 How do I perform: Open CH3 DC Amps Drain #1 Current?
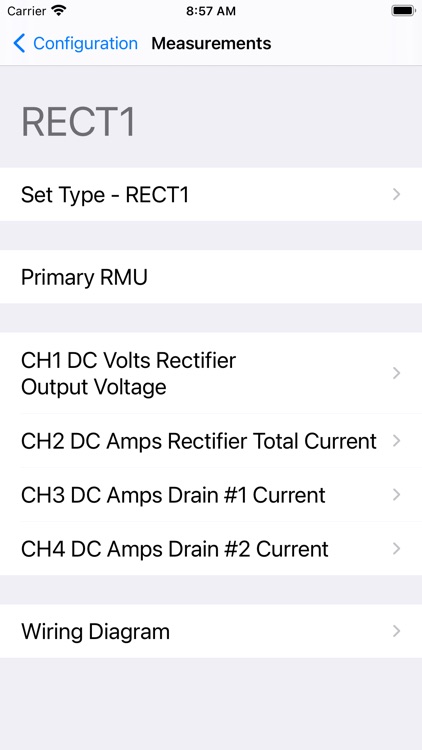click(x=211, y=495)
